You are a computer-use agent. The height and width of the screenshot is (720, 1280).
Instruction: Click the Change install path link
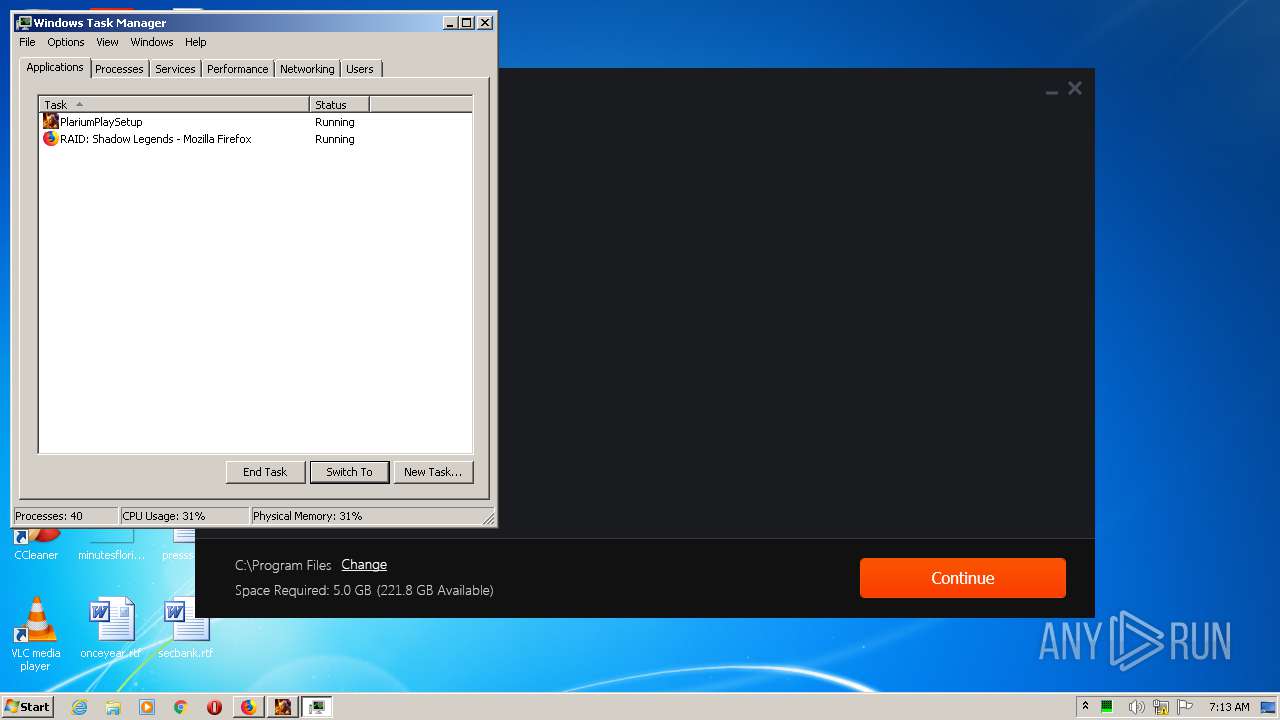(364, 565)
